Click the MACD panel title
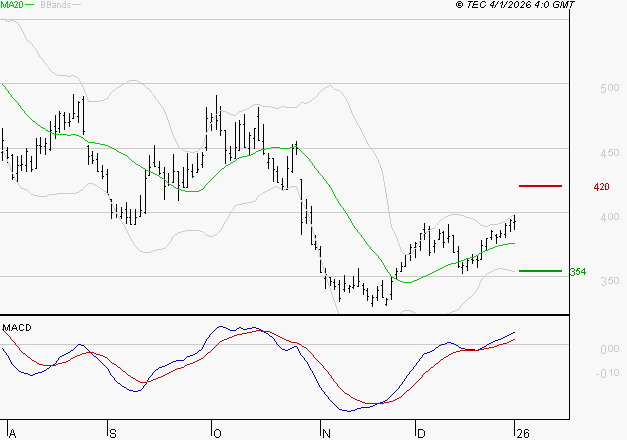This screenshot has width=627, height=440. (17, 328)
